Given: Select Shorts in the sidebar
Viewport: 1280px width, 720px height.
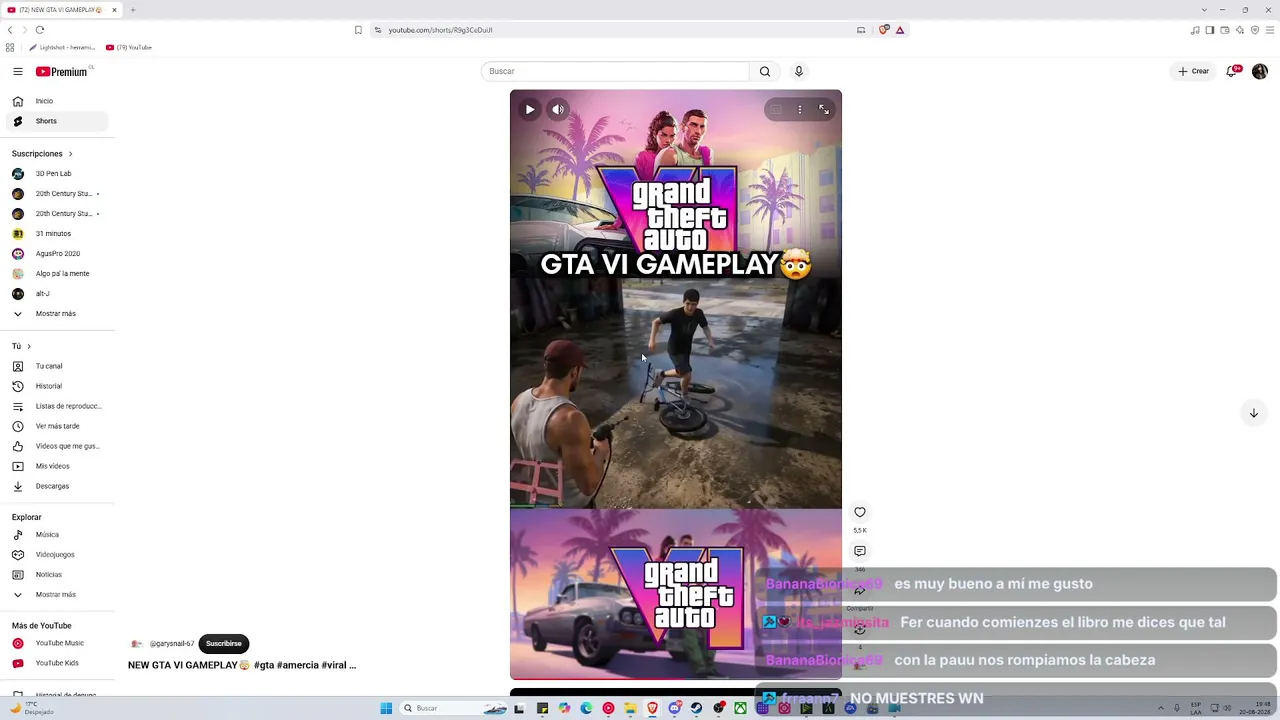Looking at the screenshot, I should pos(56,121).
